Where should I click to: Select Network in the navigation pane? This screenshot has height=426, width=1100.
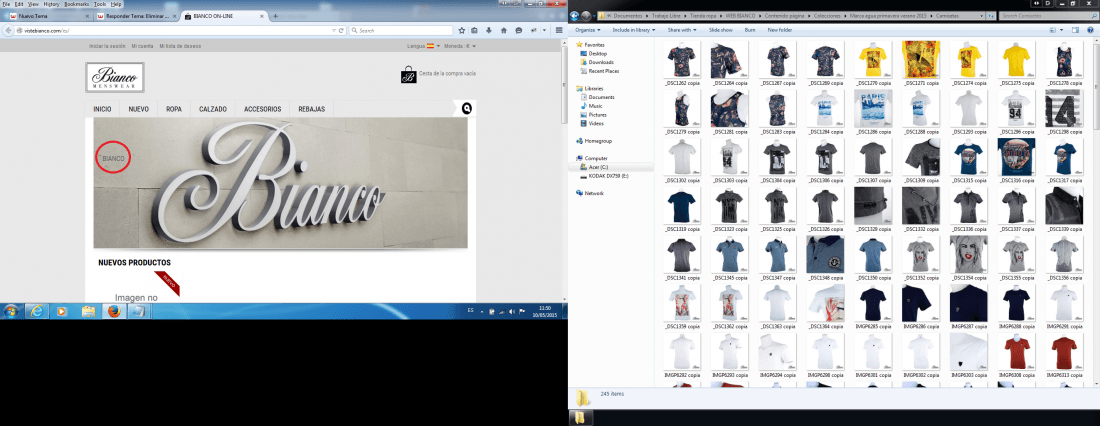(x=594, y=193)
